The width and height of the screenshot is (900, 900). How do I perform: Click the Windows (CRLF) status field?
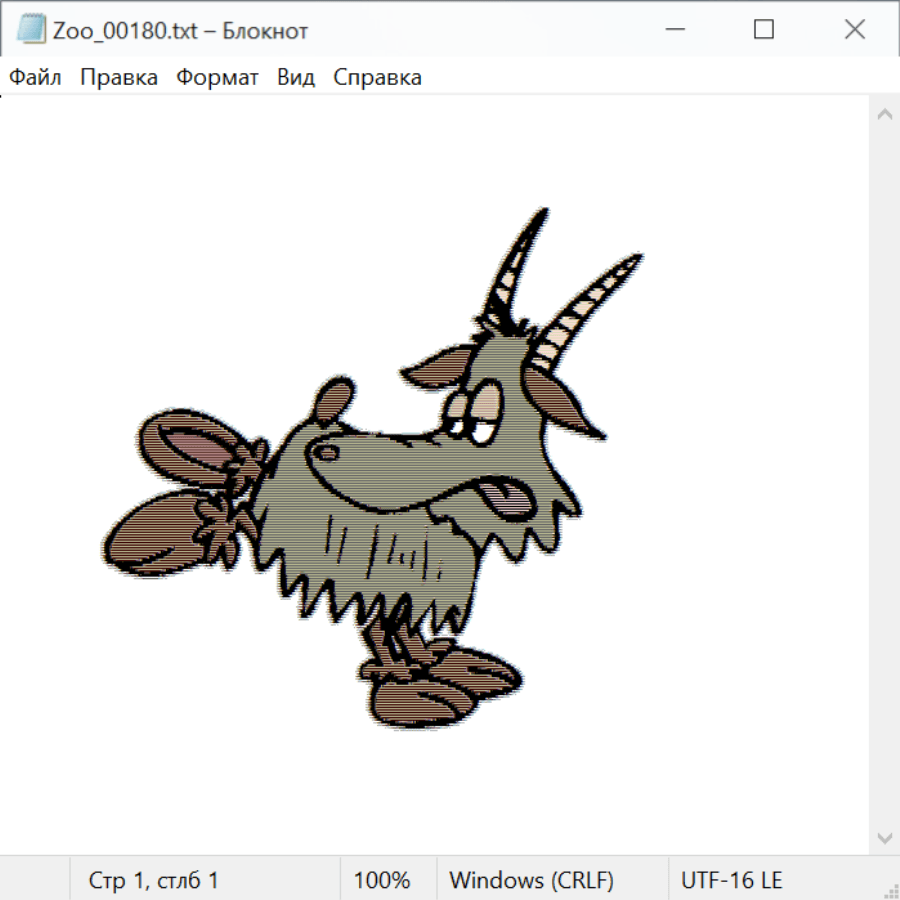531,880
